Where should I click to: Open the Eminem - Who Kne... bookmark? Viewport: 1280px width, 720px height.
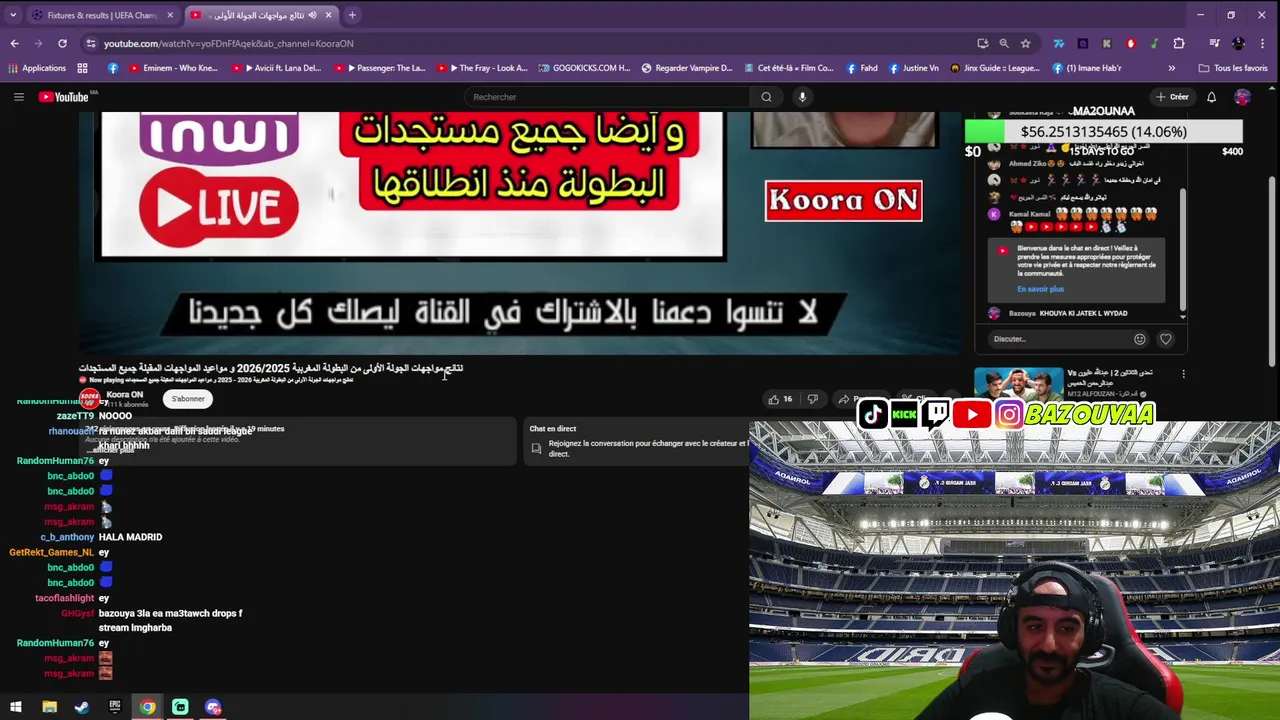tap(171, 68)
